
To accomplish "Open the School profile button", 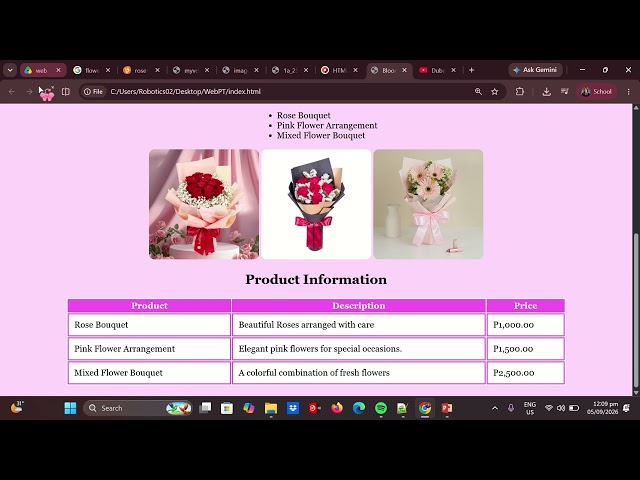I will 596,91.
